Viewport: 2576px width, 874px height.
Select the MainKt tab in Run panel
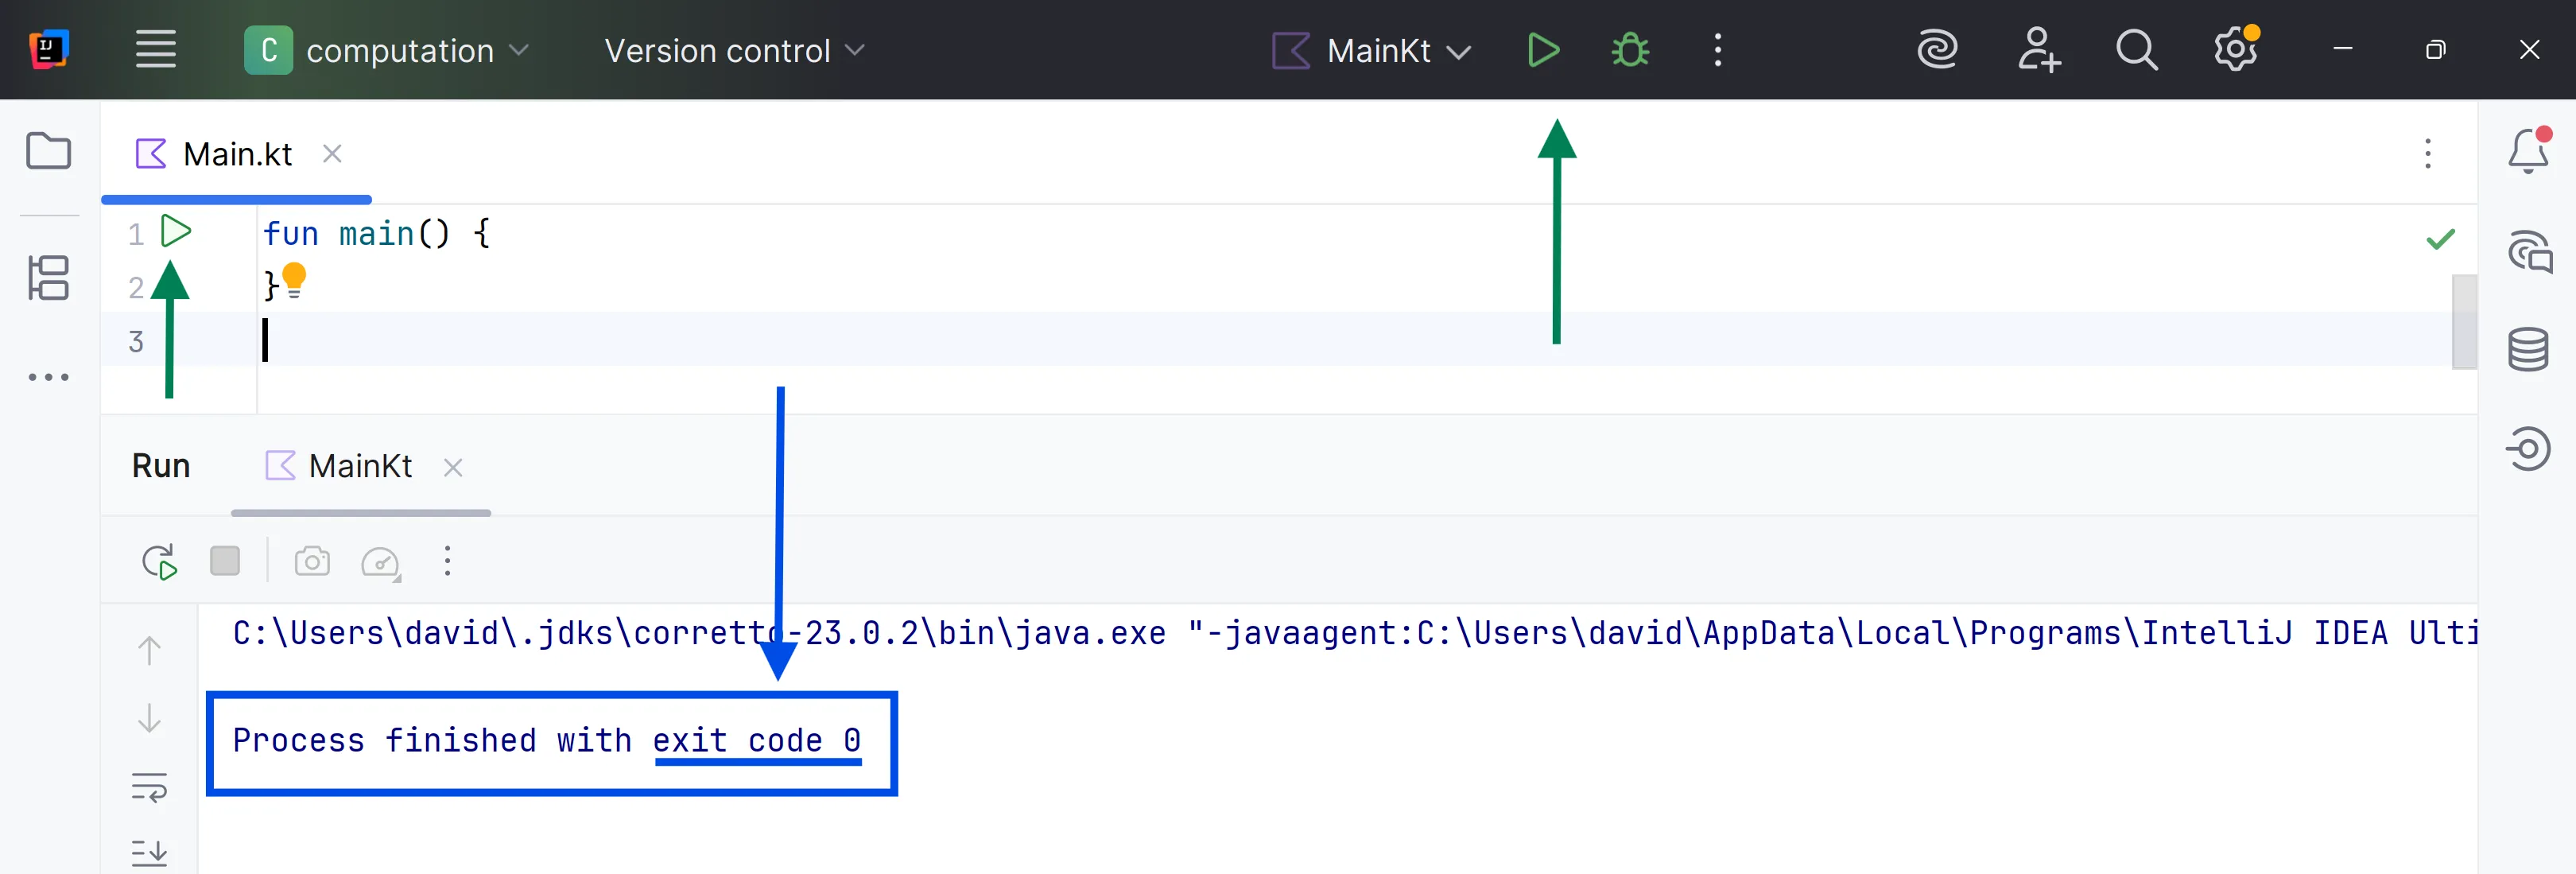click(x=359, y=466)
